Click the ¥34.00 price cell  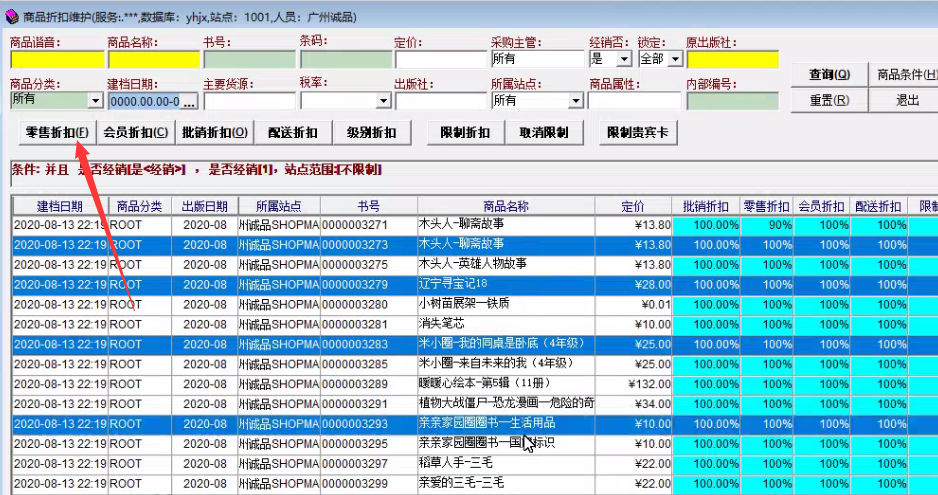633,404
